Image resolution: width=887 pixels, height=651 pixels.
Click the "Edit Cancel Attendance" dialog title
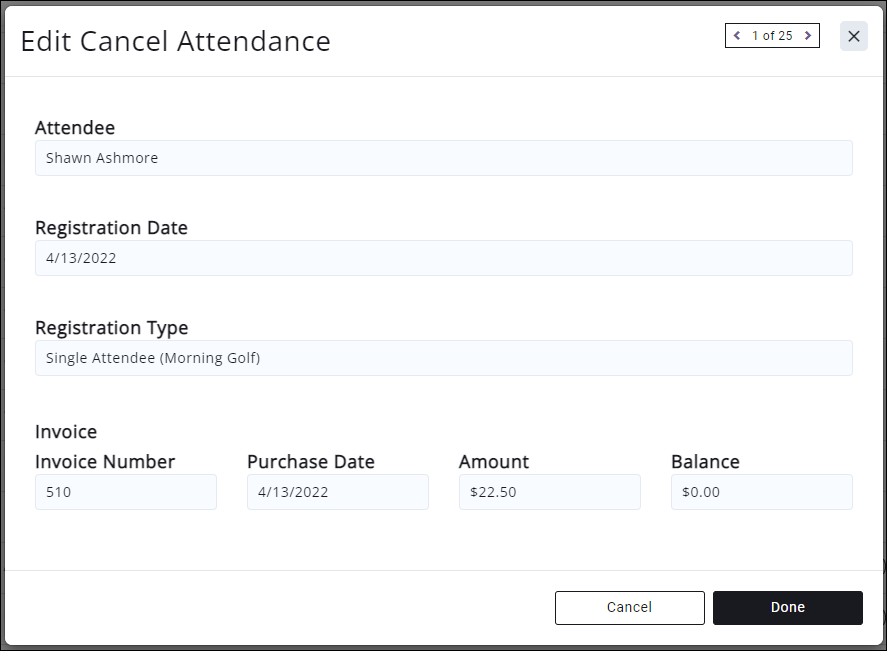[176, 41]
